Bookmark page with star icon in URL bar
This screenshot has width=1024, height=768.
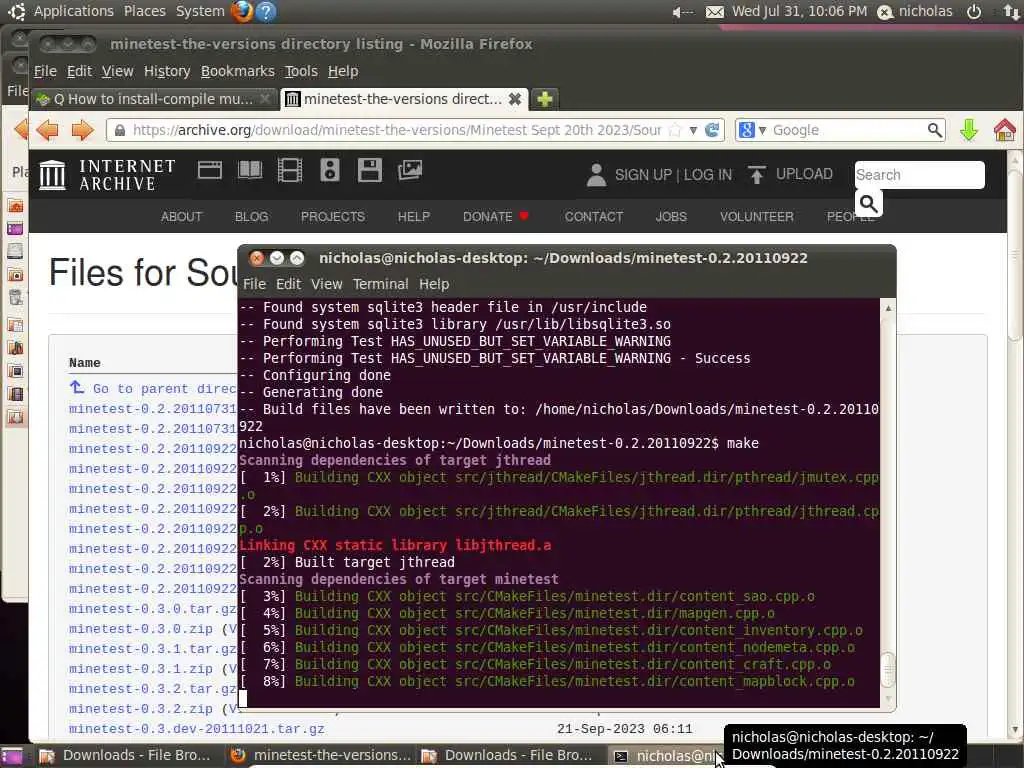pyautogui.click(x=675, y=130)
